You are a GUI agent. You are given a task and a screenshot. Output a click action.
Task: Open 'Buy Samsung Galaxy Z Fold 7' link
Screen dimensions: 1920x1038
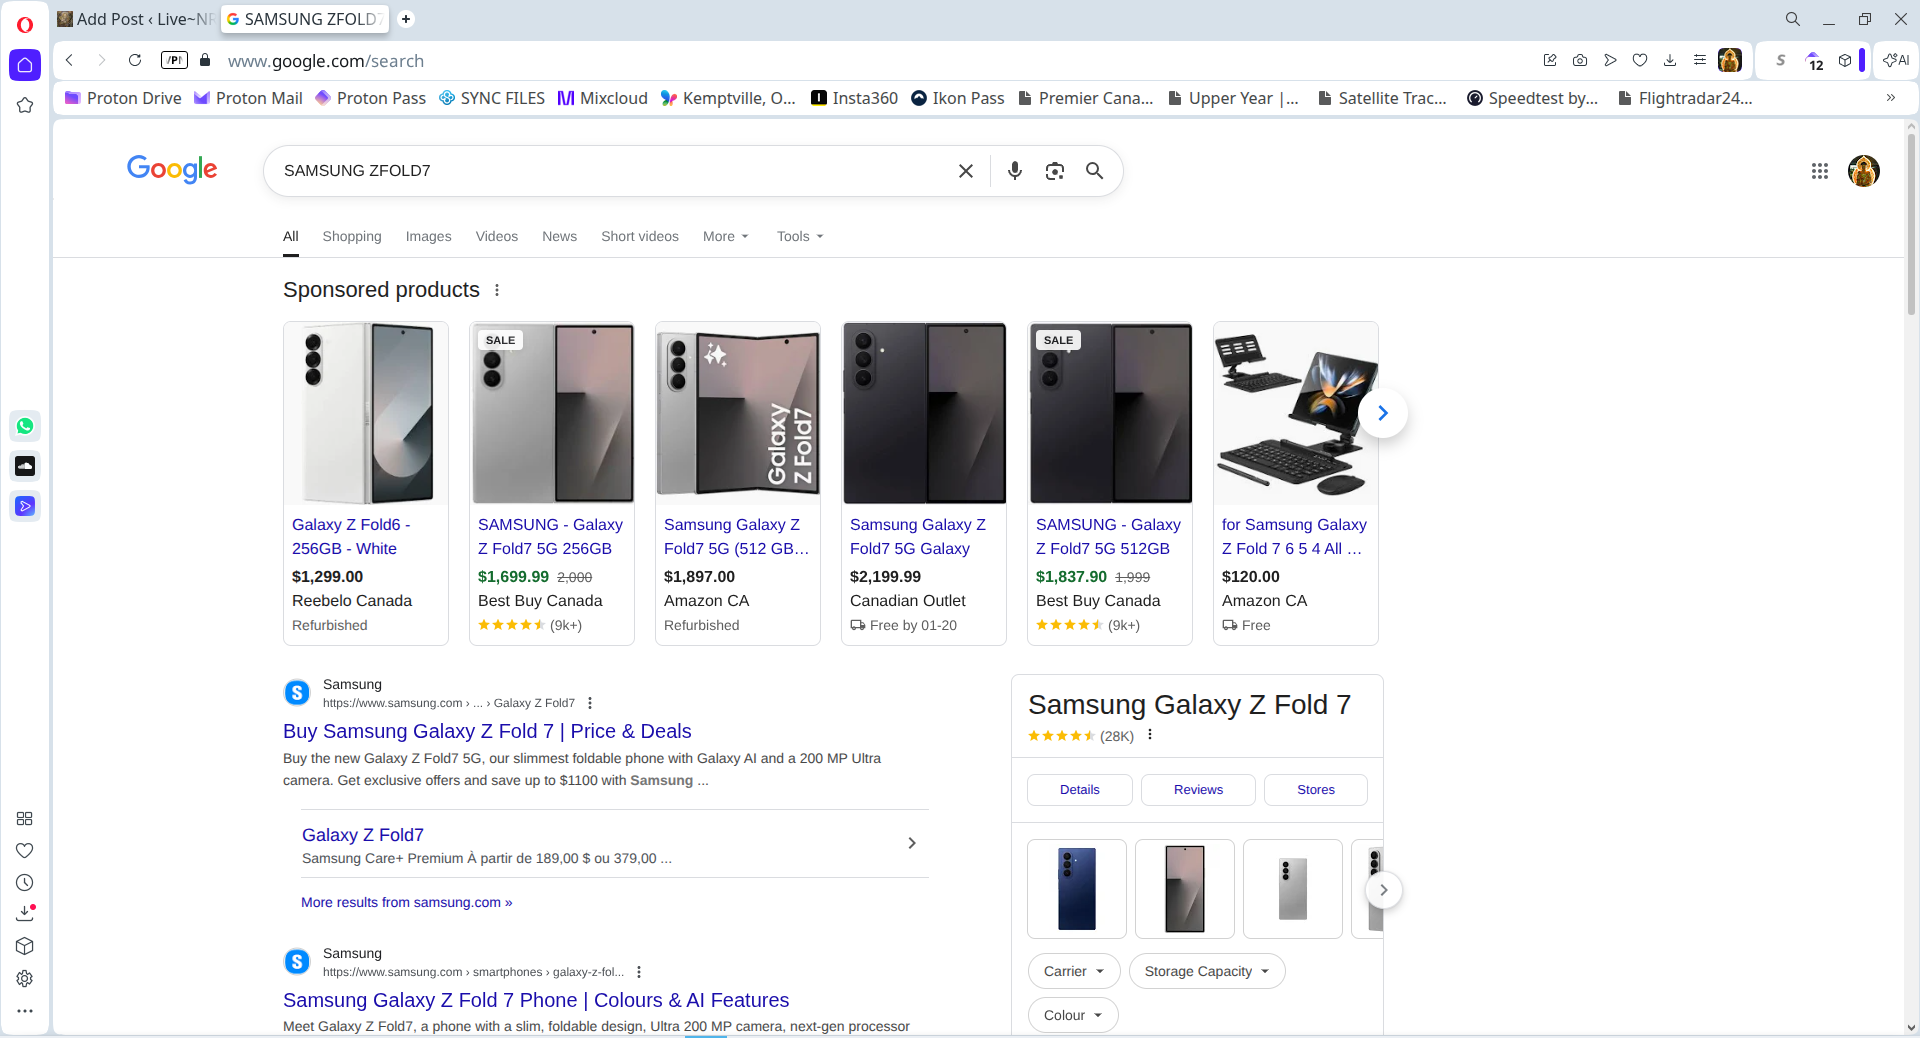(x=487, y=731)
